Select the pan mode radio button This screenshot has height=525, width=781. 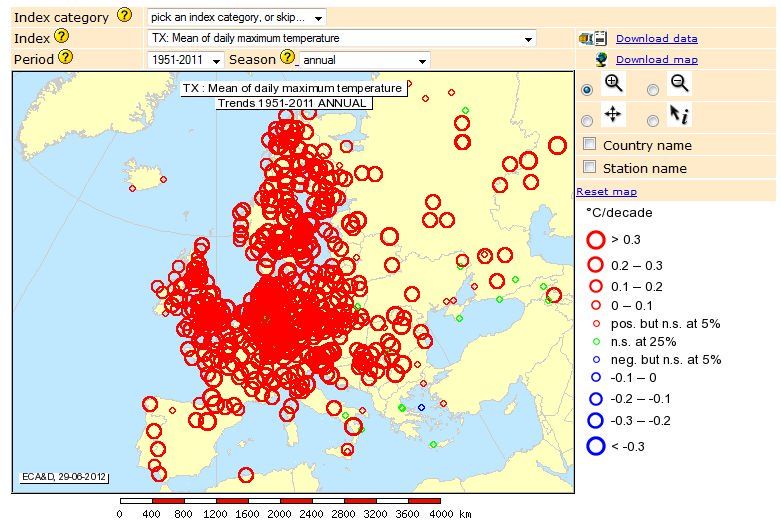click(587, 121)
